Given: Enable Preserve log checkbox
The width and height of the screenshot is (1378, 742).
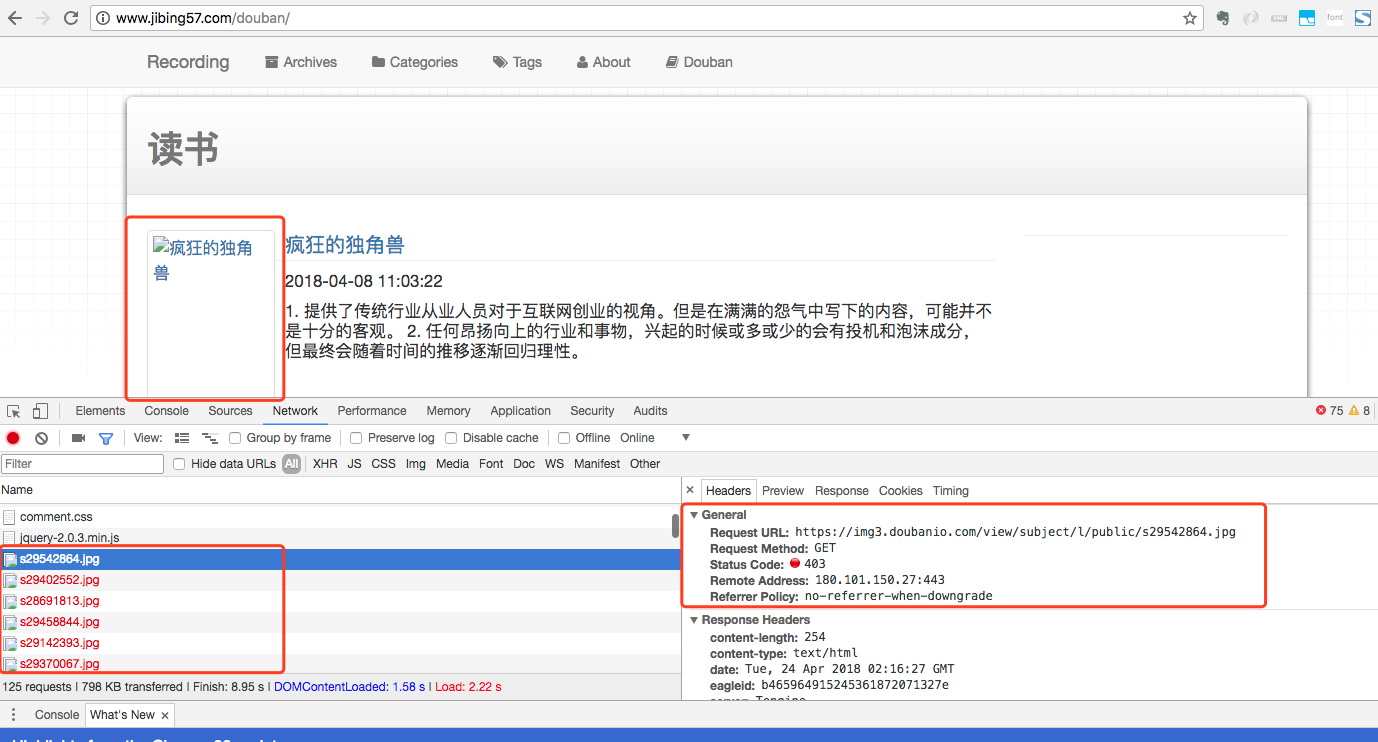Looking at the screenshot, I should [x=356, y=438].
